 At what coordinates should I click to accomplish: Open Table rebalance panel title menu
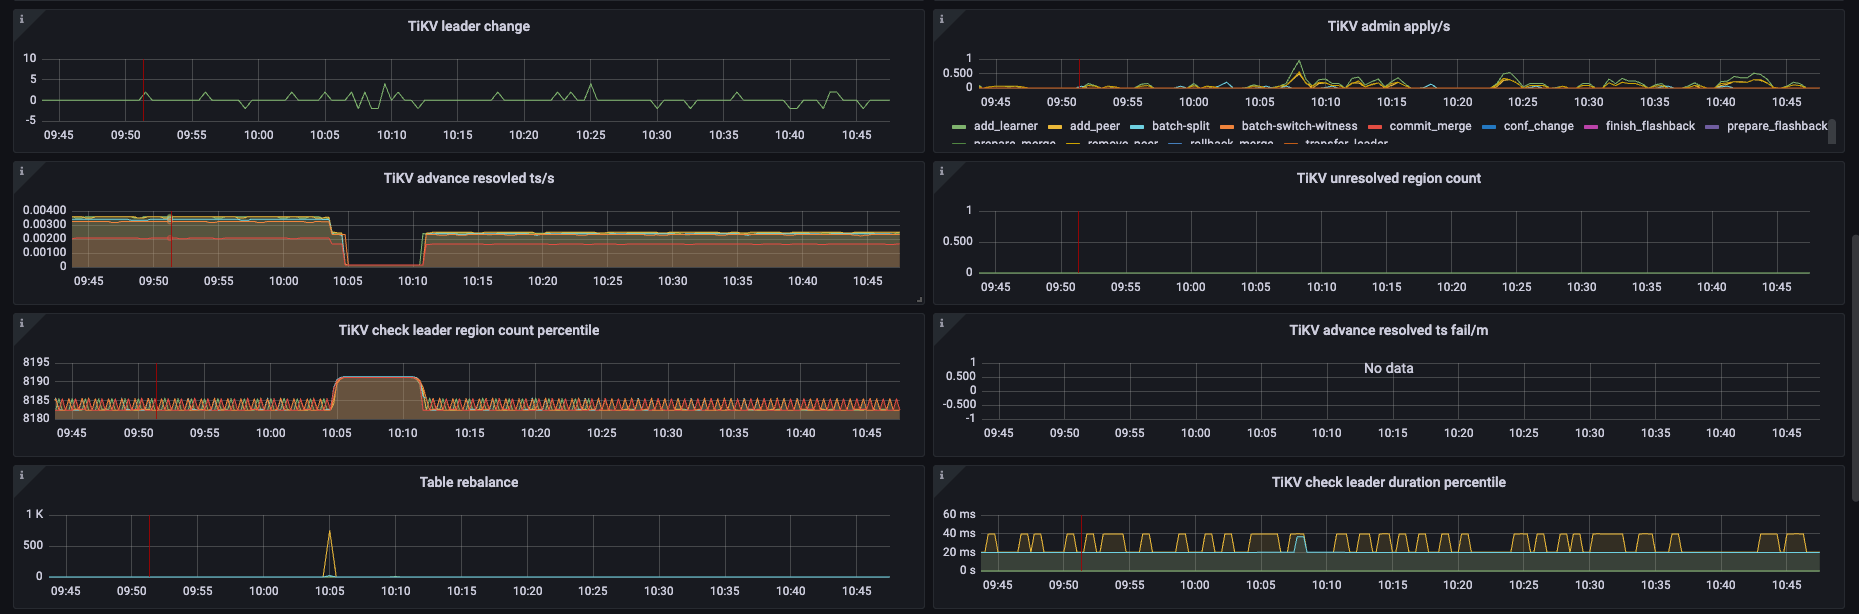coord(468,482)
